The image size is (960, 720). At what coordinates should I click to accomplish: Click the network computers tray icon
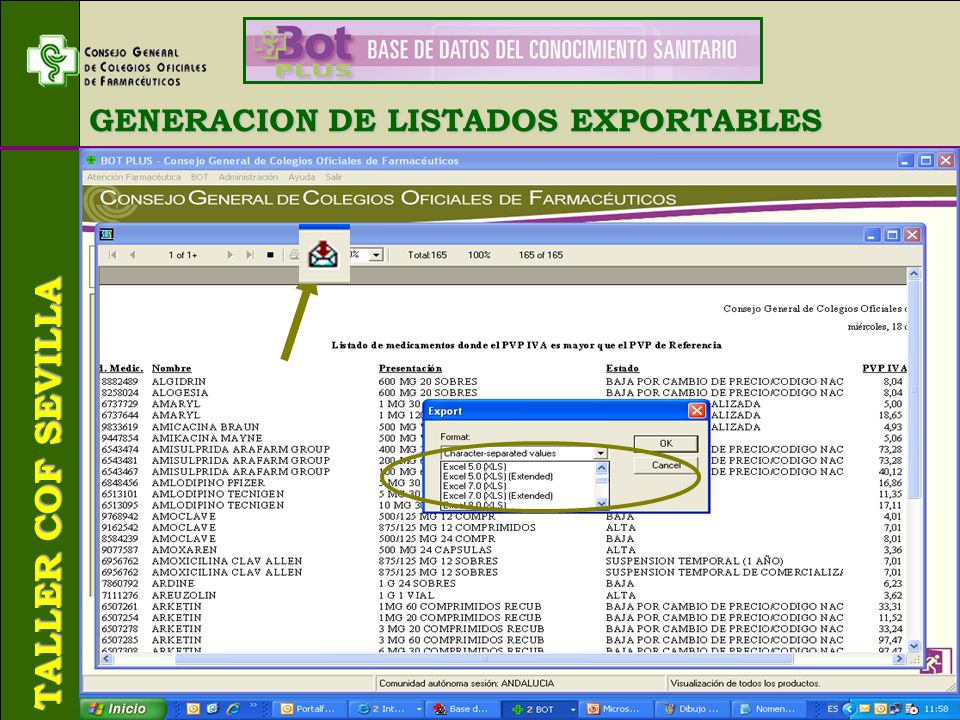point(895,708)
